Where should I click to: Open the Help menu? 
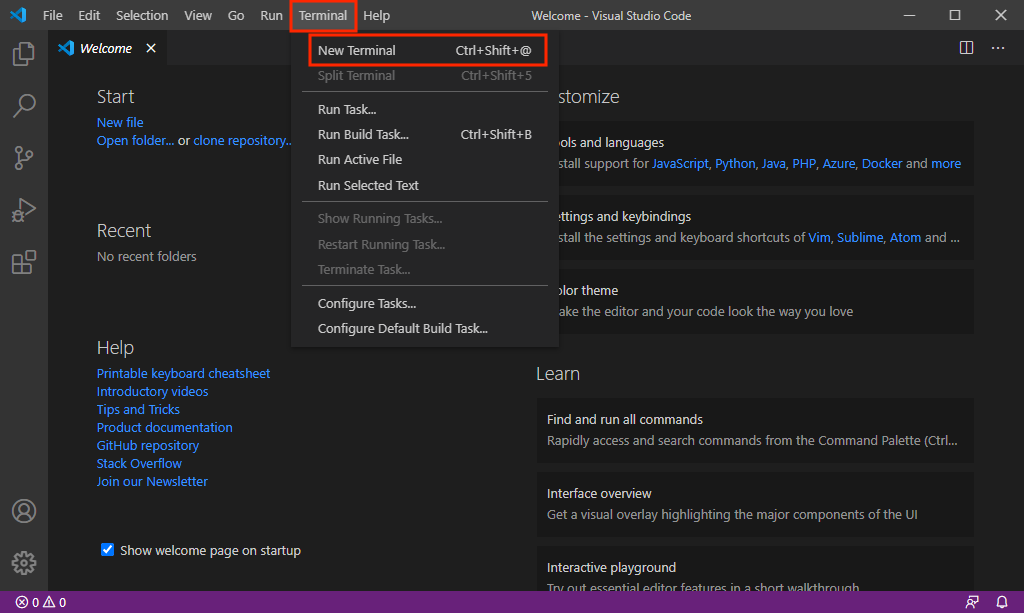point(376,15)
